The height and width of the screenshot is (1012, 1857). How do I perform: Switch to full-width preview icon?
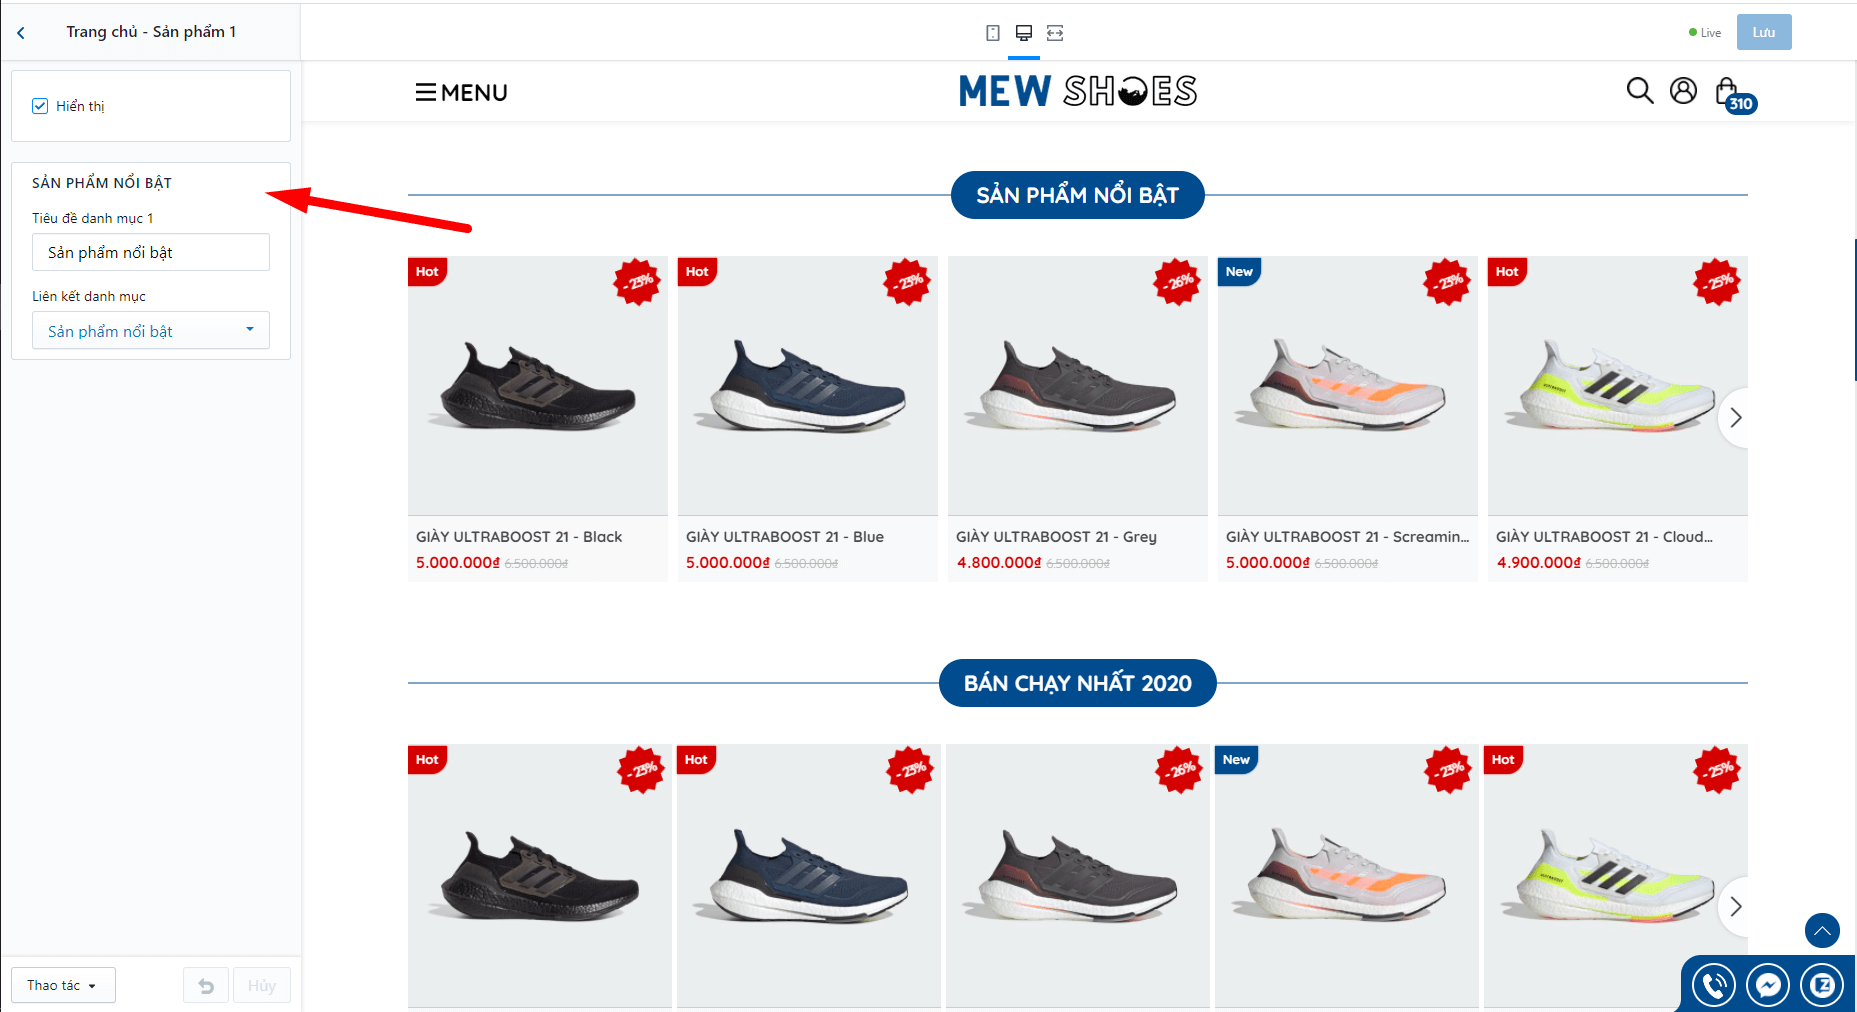(x=1055, y=33)
